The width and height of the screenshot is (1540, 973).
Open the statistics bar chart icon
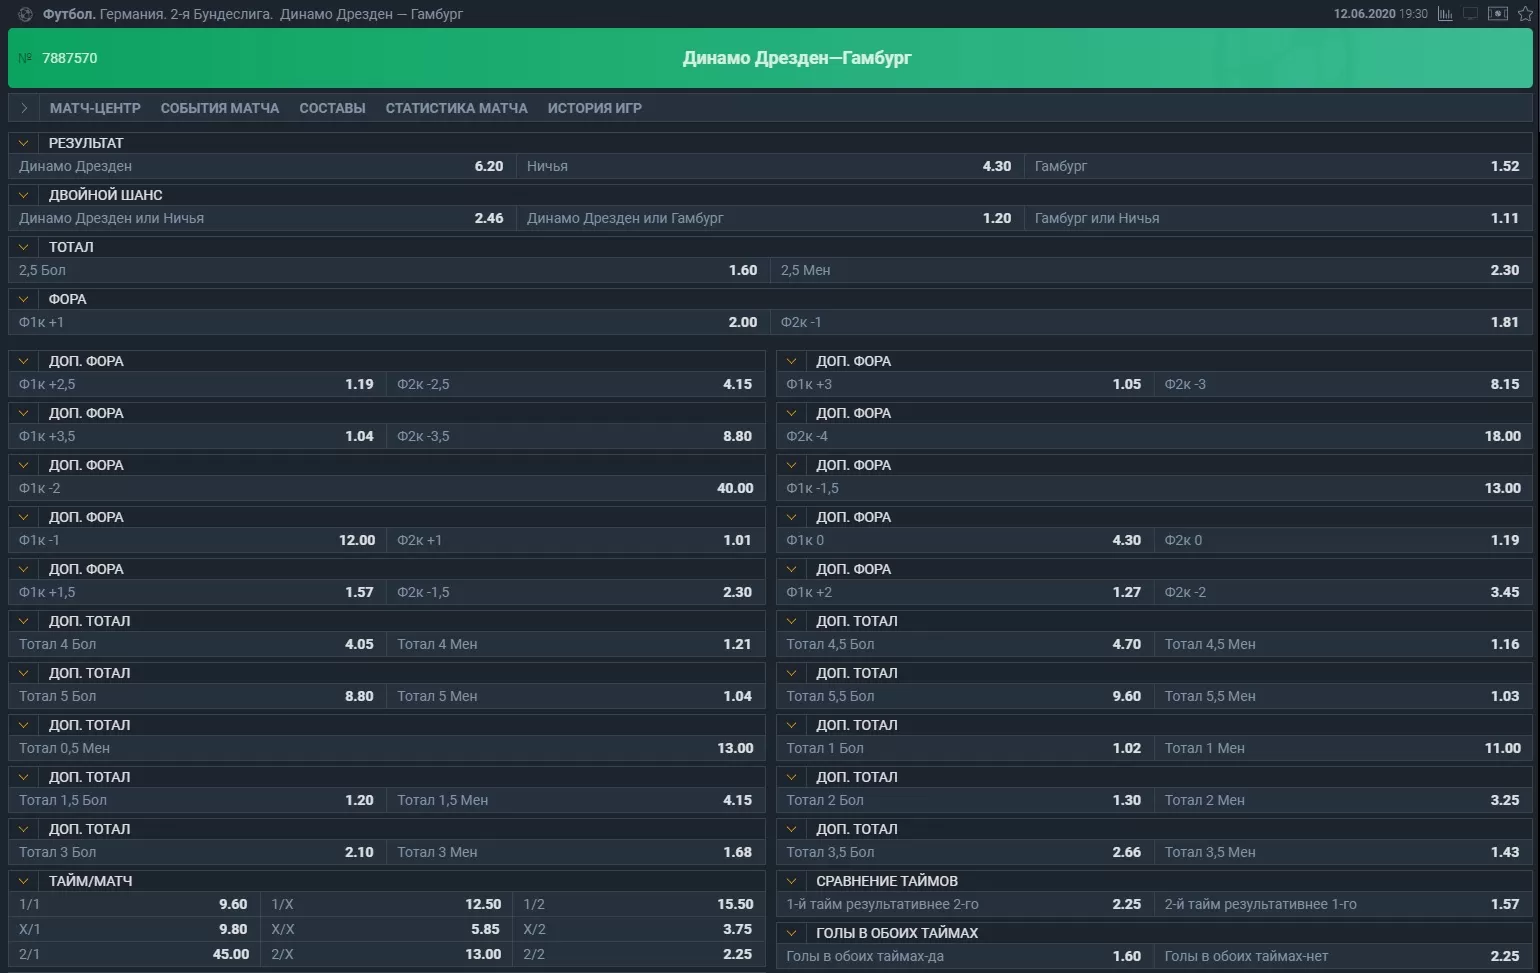[x=1445, y=14]
